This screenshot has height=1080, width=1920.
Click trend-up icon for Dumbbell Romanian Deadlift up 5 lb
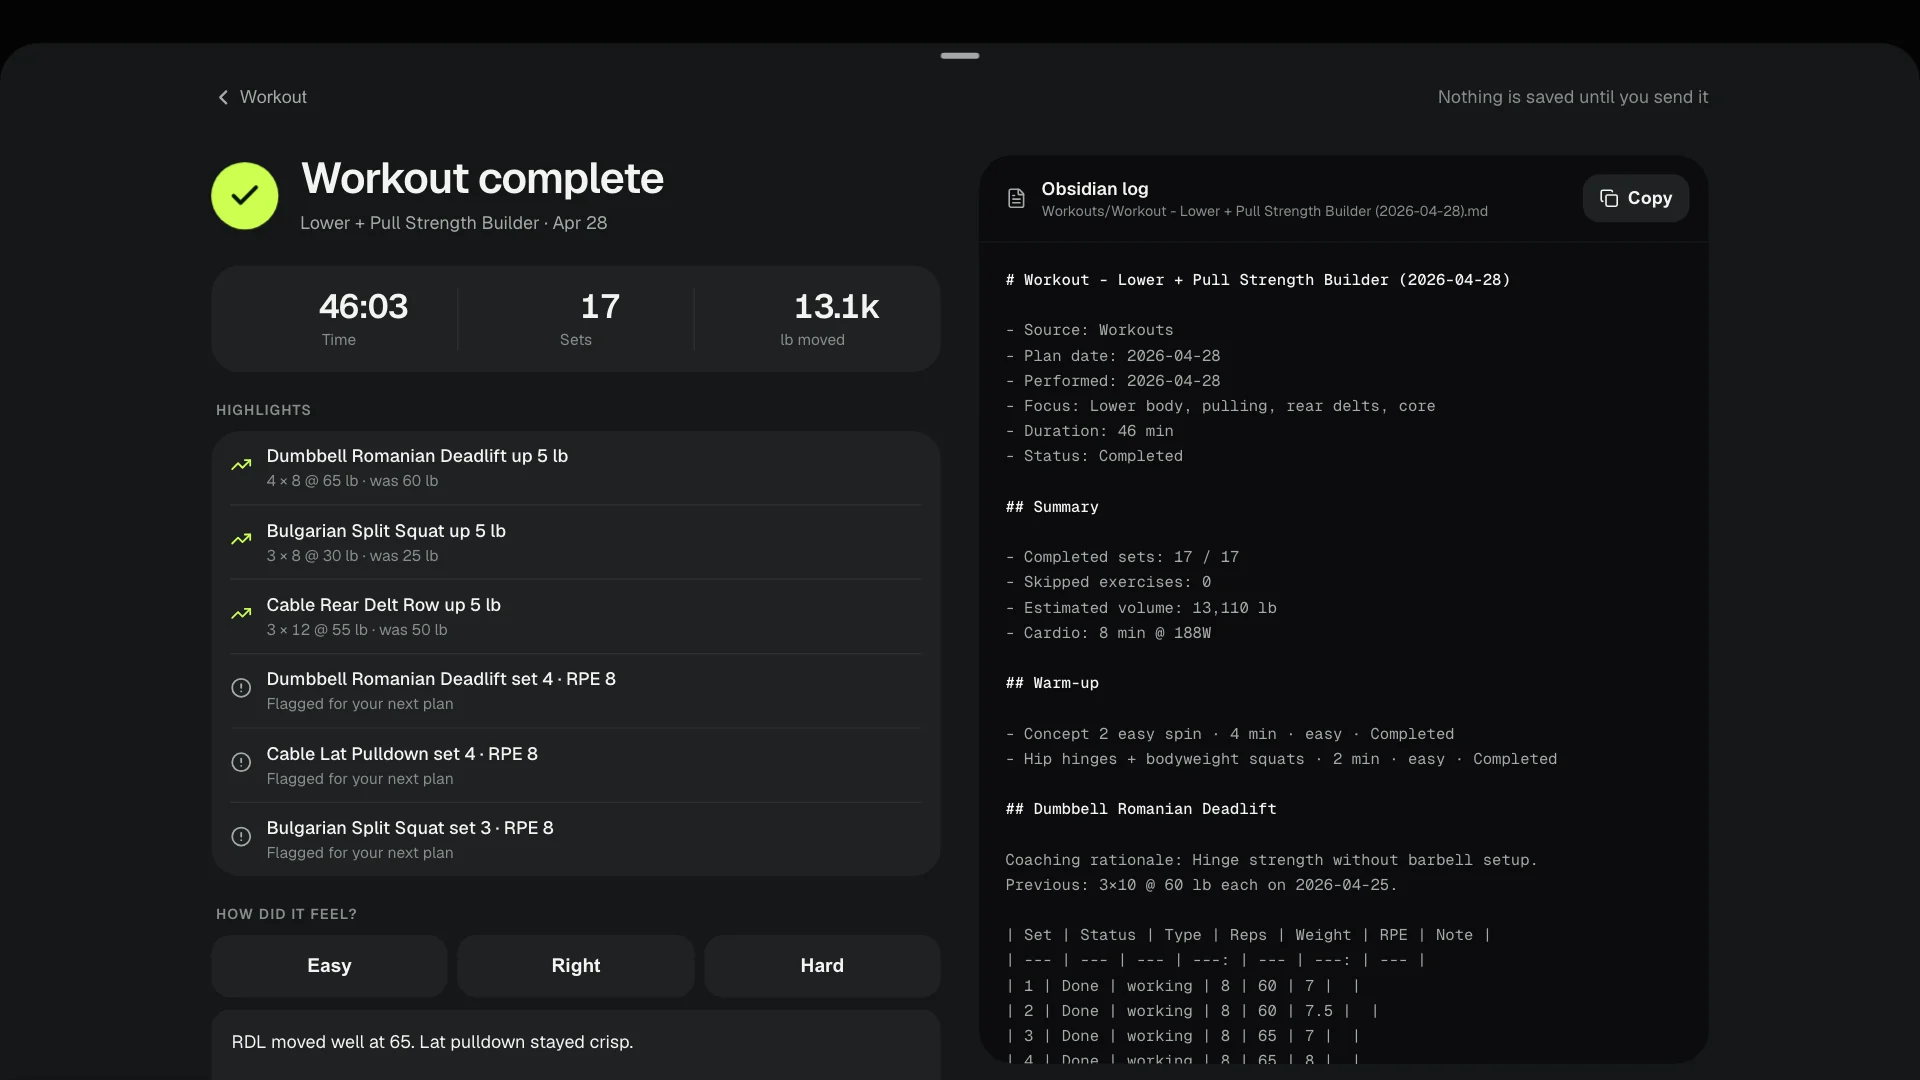[241, 465]
